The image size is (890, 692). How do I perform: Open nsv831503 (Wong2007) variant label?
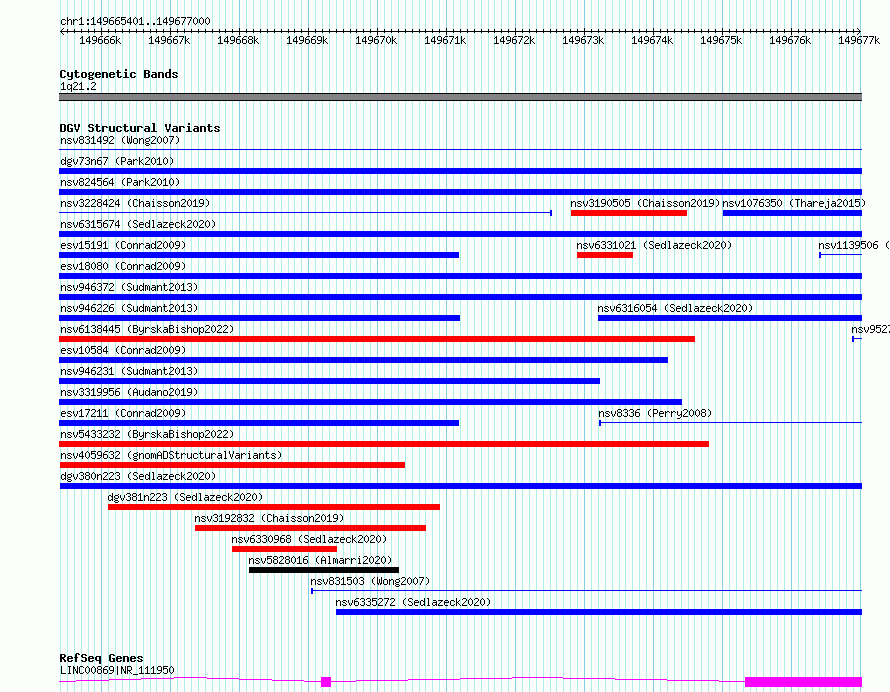[x=370, y=581]
